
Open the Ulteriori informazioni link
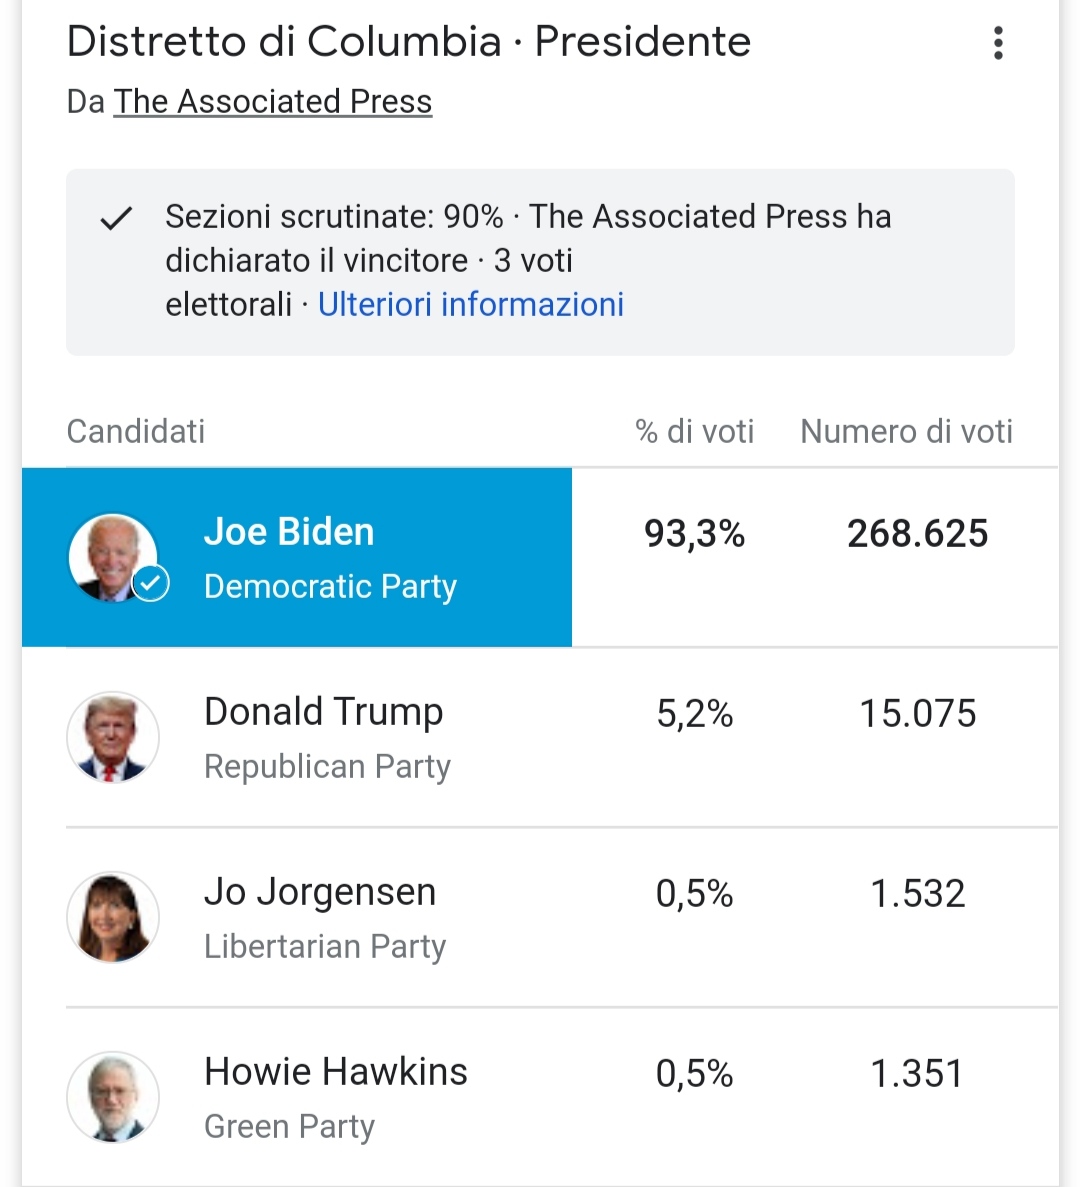(470, 304)
